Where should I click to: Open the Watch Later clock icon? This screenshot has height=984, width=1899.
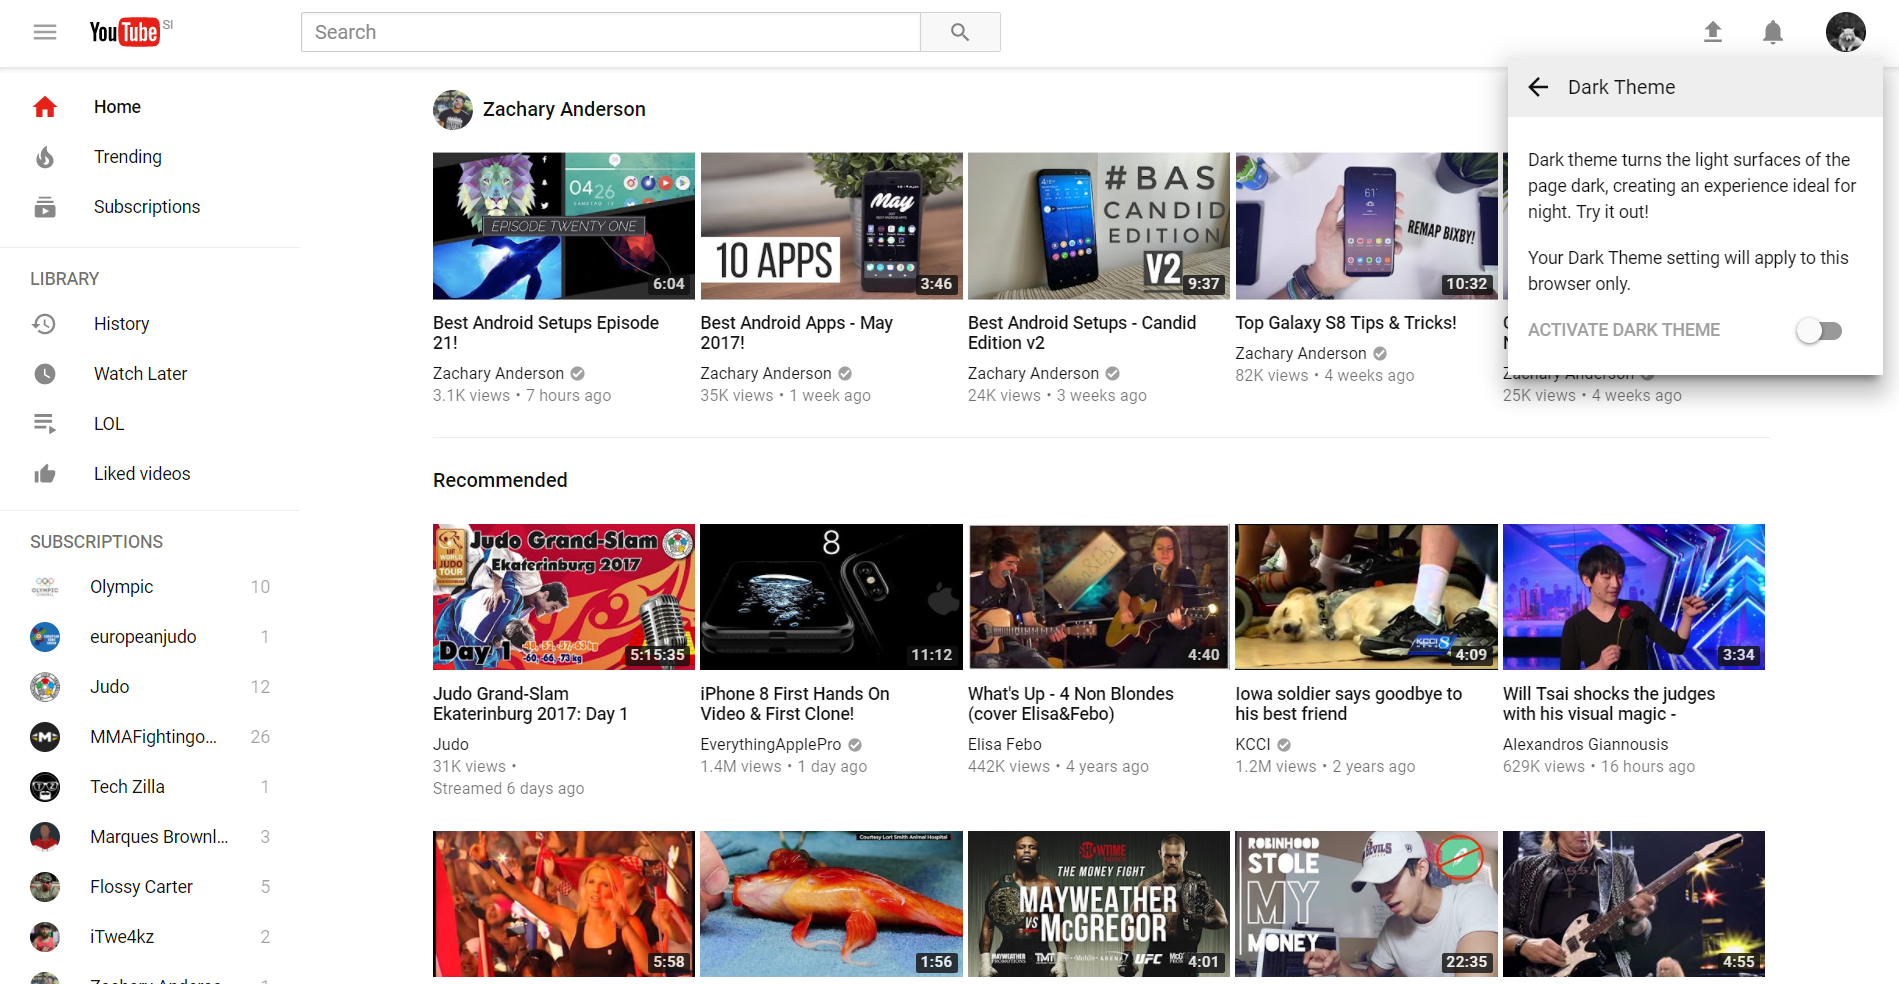(x=45, y=373)
